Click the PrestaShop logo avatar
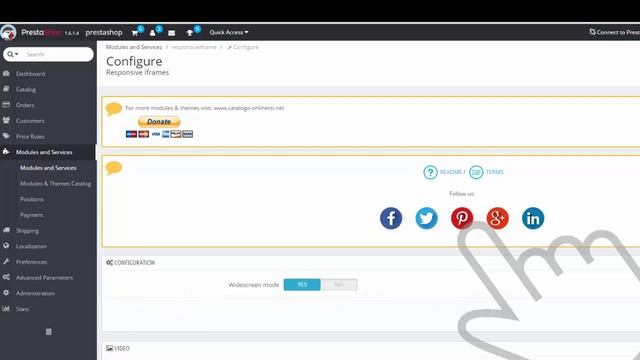This screenshot has width=640, height=360. (8, 32)
